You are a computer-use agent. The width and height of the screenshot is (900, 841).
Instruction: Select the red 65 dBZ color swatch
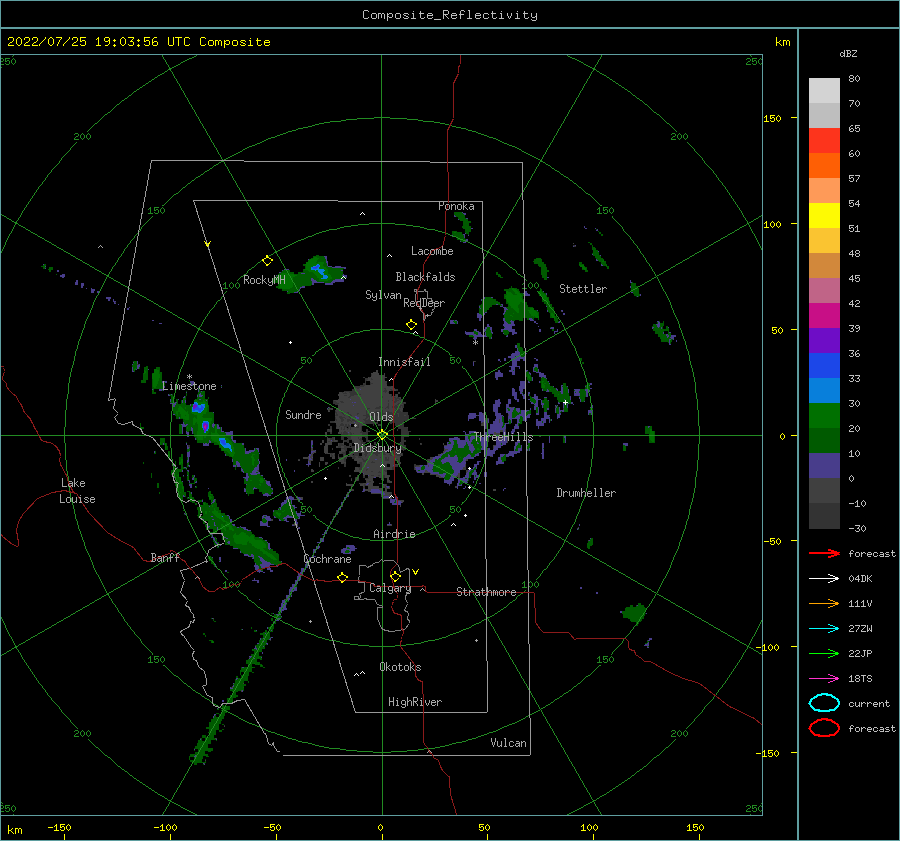[x=824, y=141]
